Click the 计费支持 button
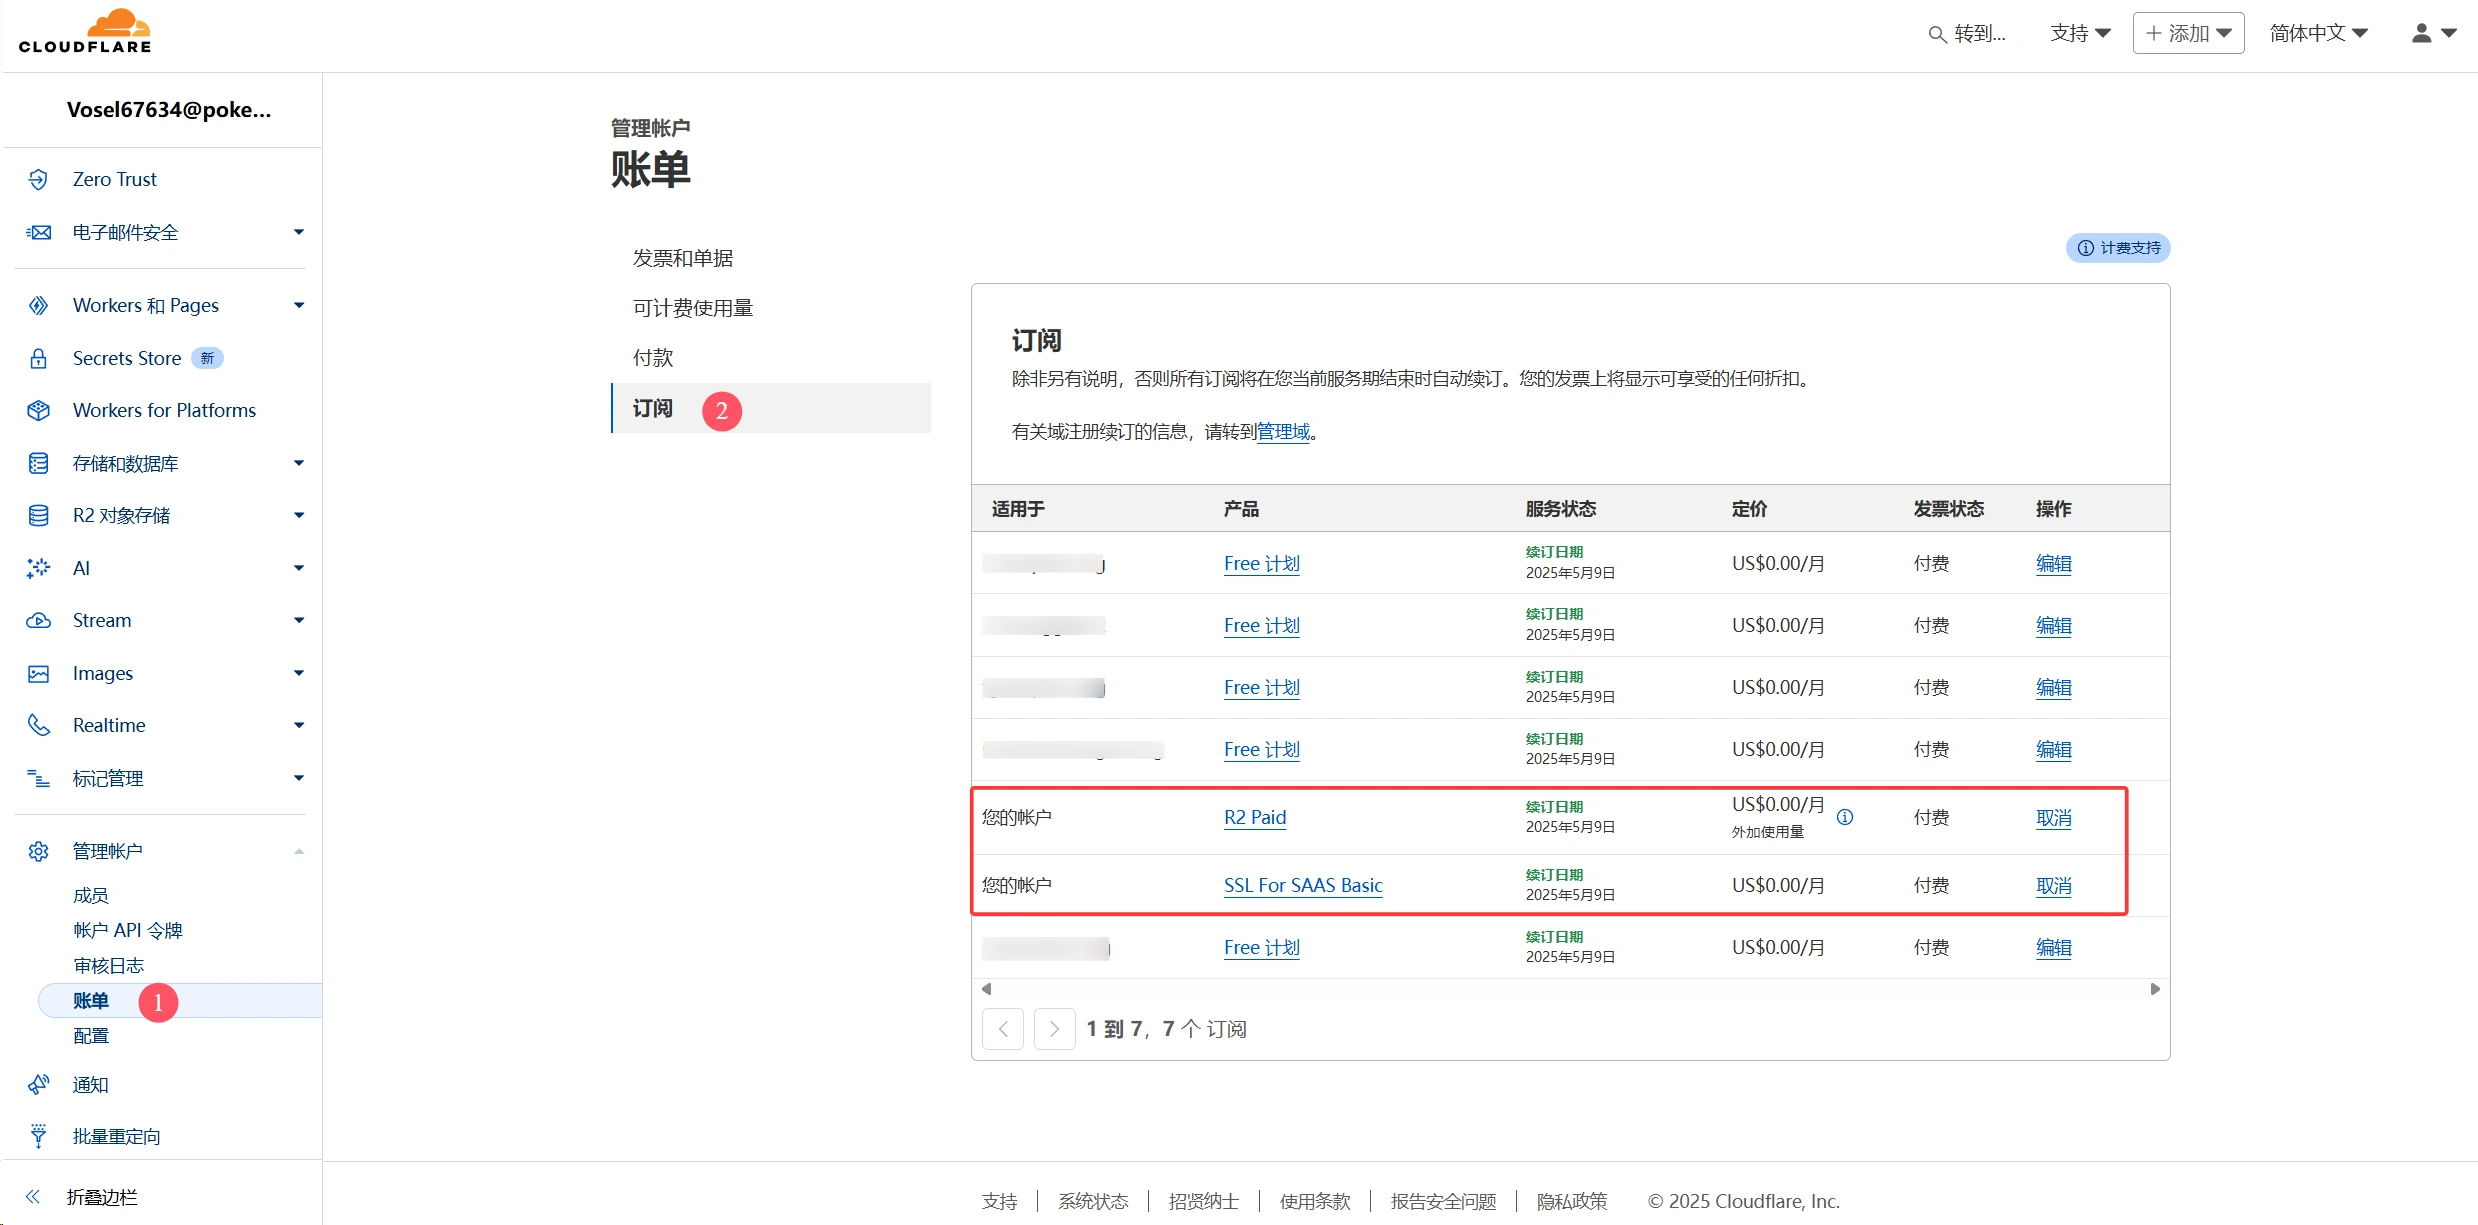2478x1225 pixels. pos(2118,248)
